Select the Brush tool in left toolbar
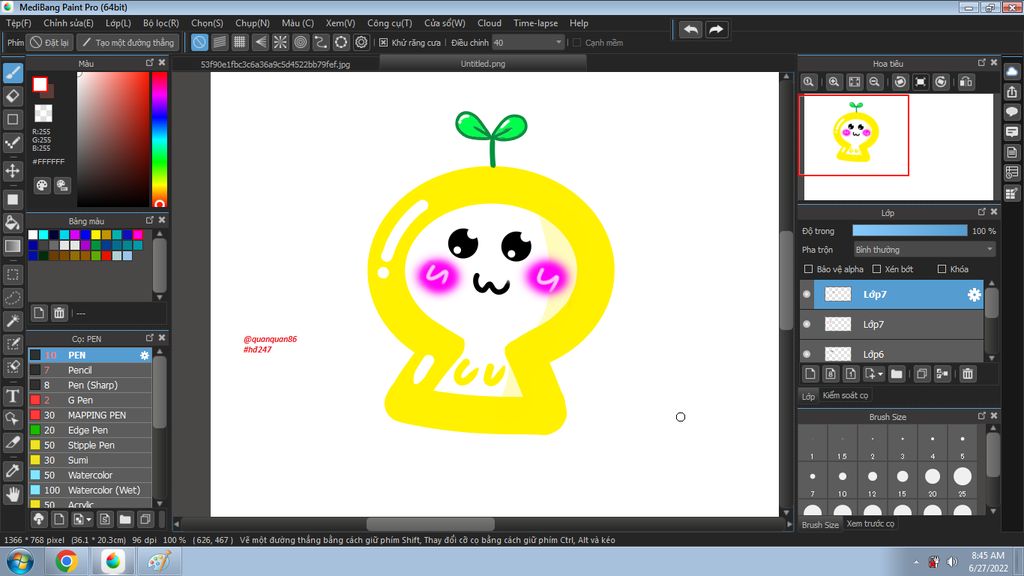This screenshot has width=1024, height=576. coord(12,73)
